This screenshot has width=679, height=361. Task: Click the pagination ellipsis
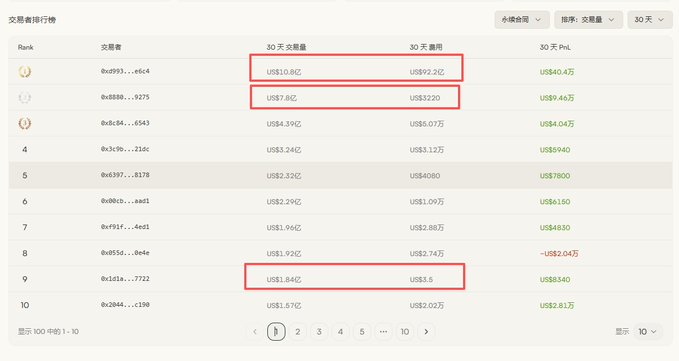pos(383,332)
